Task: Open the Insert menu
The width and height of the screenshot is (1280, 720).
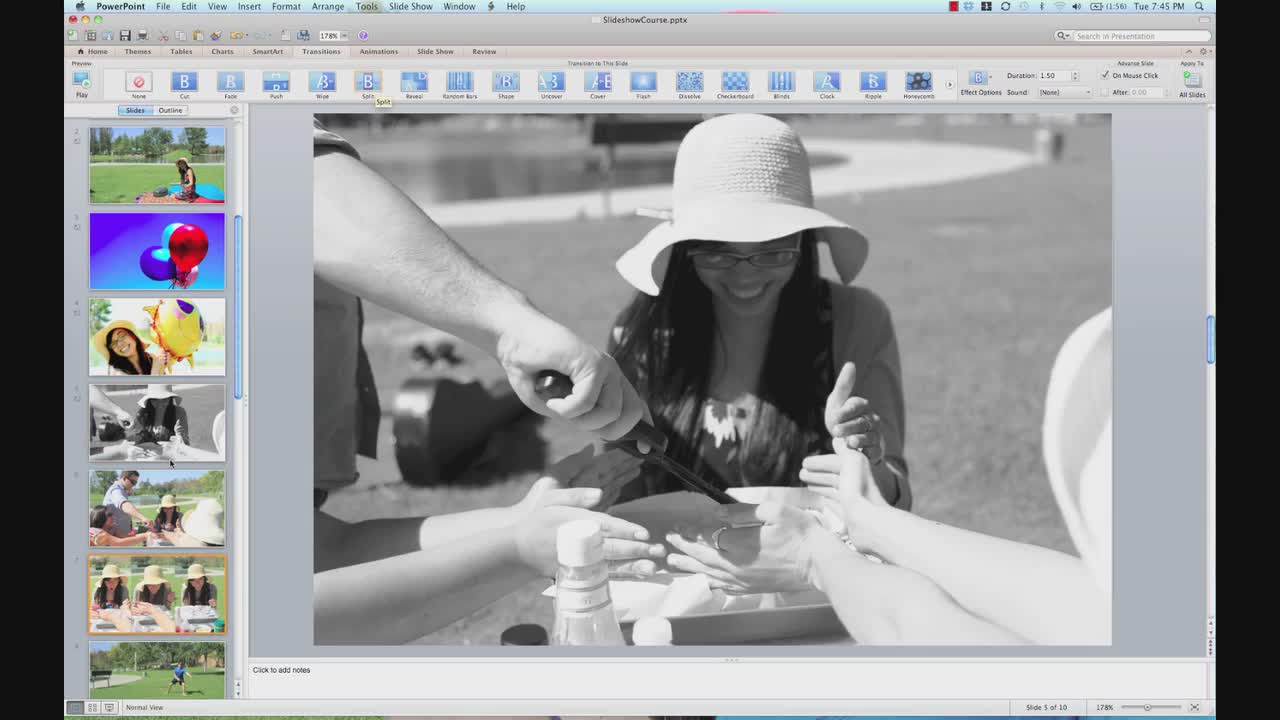Action: point(249,6)
